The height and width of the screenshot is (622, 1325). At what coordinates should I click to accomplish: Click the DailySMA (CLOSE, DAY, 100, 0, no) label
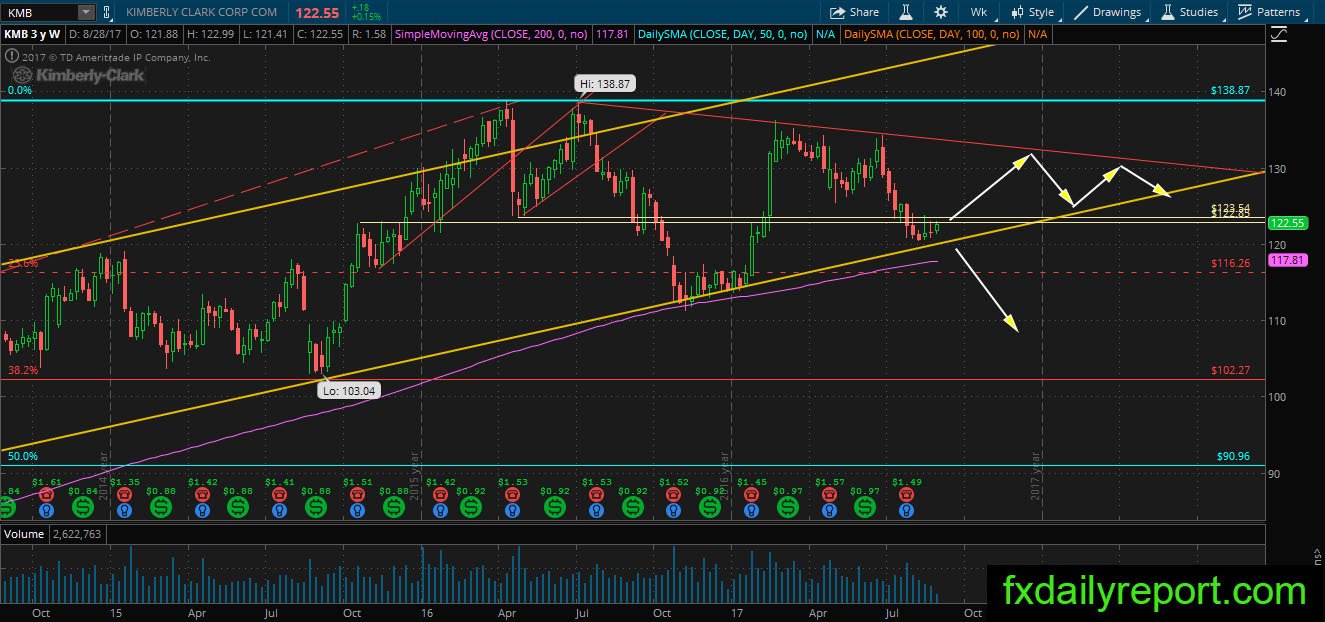pos(931,34)
